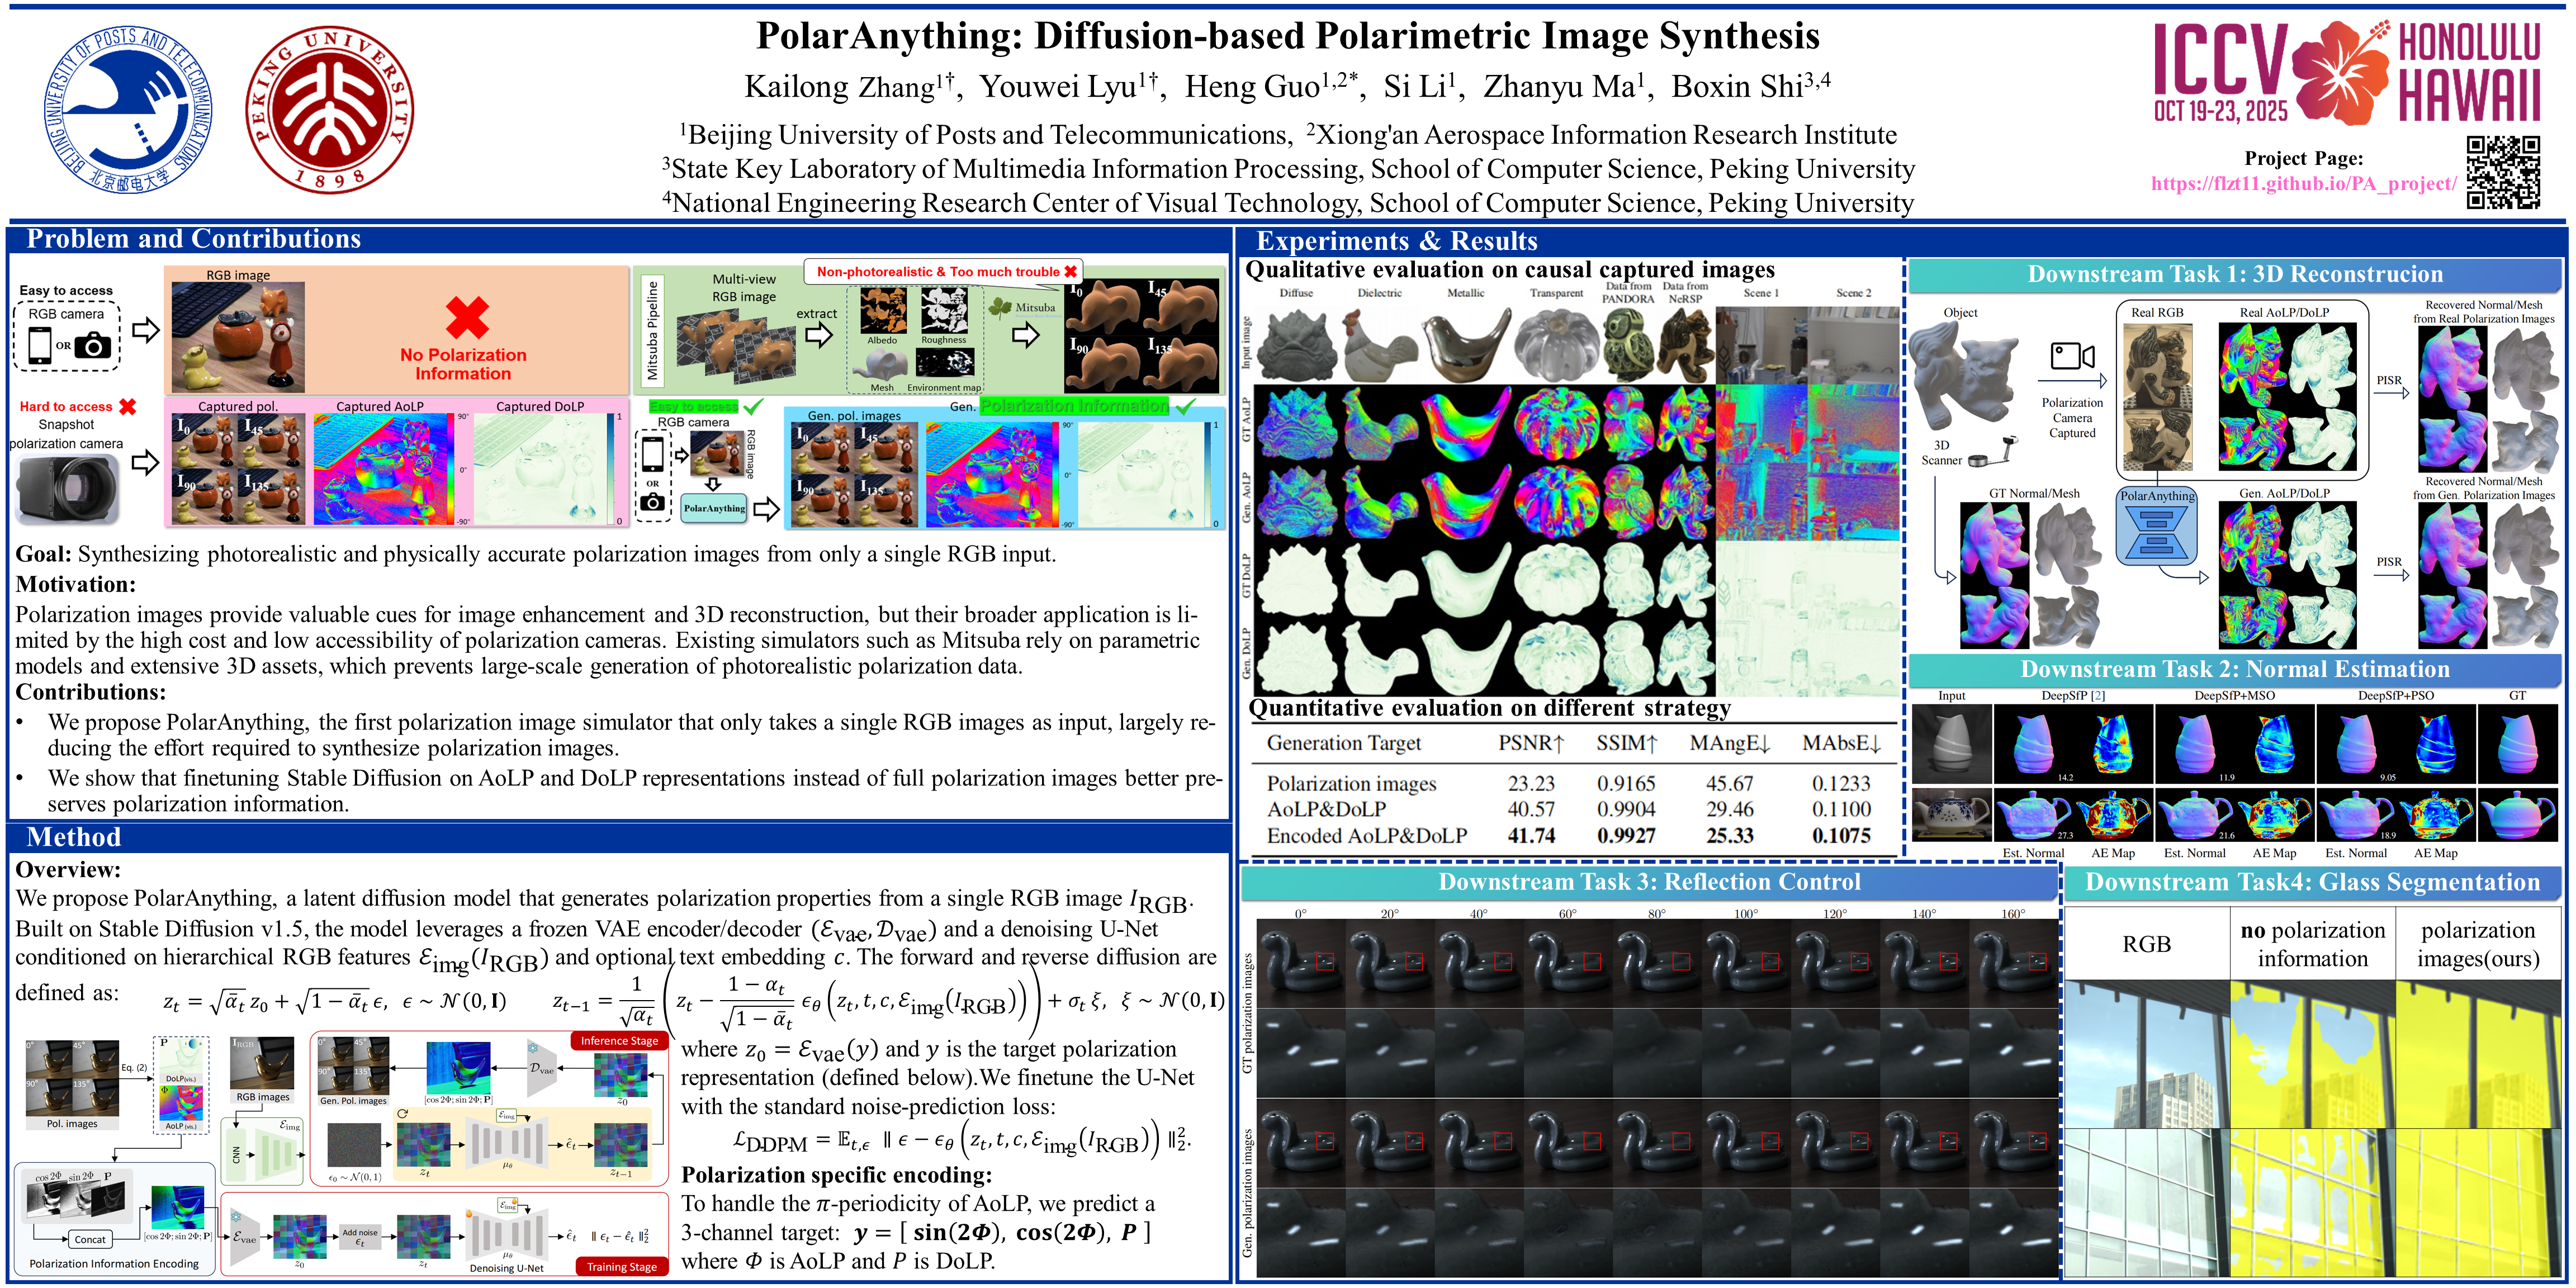This screenshot has width=2576, height=1288.
Task: Click the green checkmark beside Polarization Information
Action: (1186, 406)
